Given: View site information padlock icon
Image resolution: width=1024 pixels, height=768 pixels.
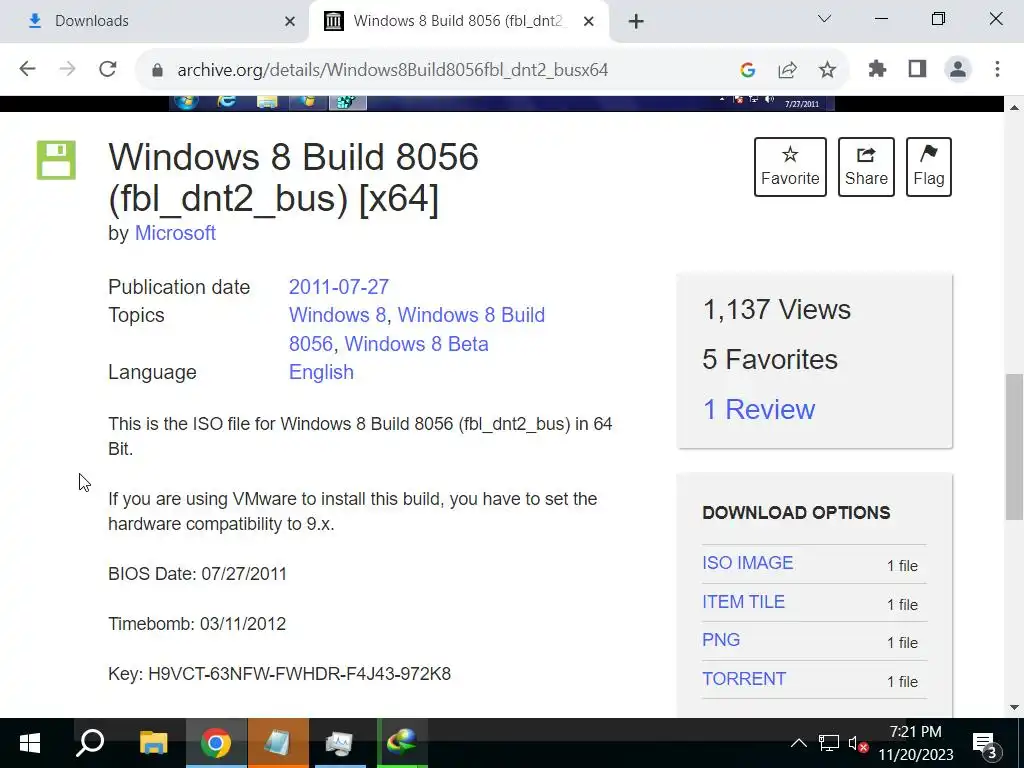Looking at the screenshot, I should click(x=157, y=70).
